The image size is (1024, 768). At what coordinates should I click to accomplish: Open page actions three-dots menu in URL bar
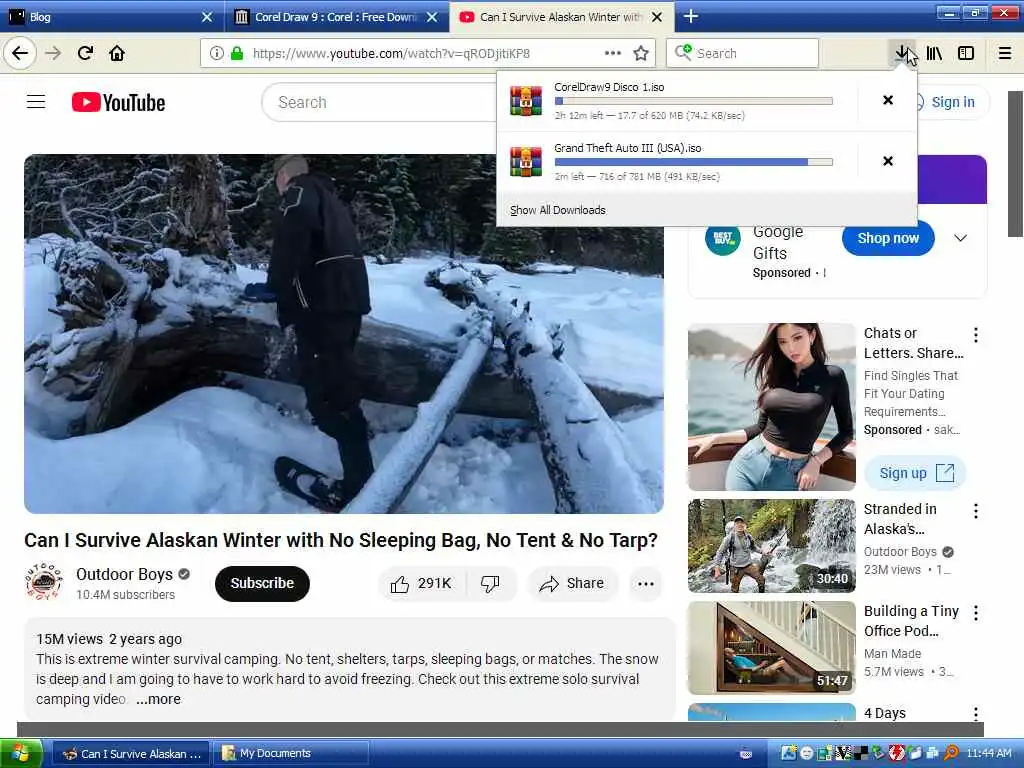pos(613,53)
